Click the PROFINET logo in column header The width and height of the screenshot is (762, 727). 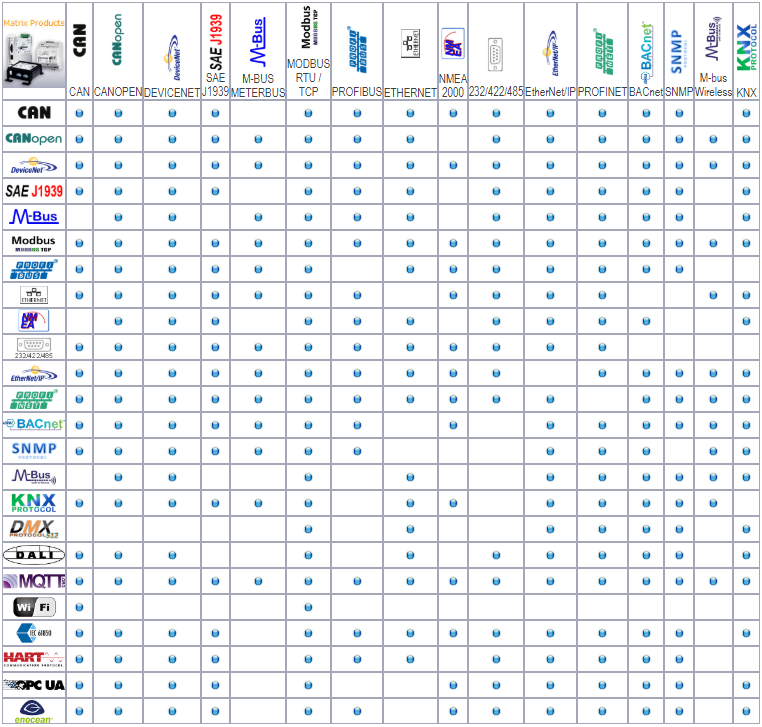(603, 52)
